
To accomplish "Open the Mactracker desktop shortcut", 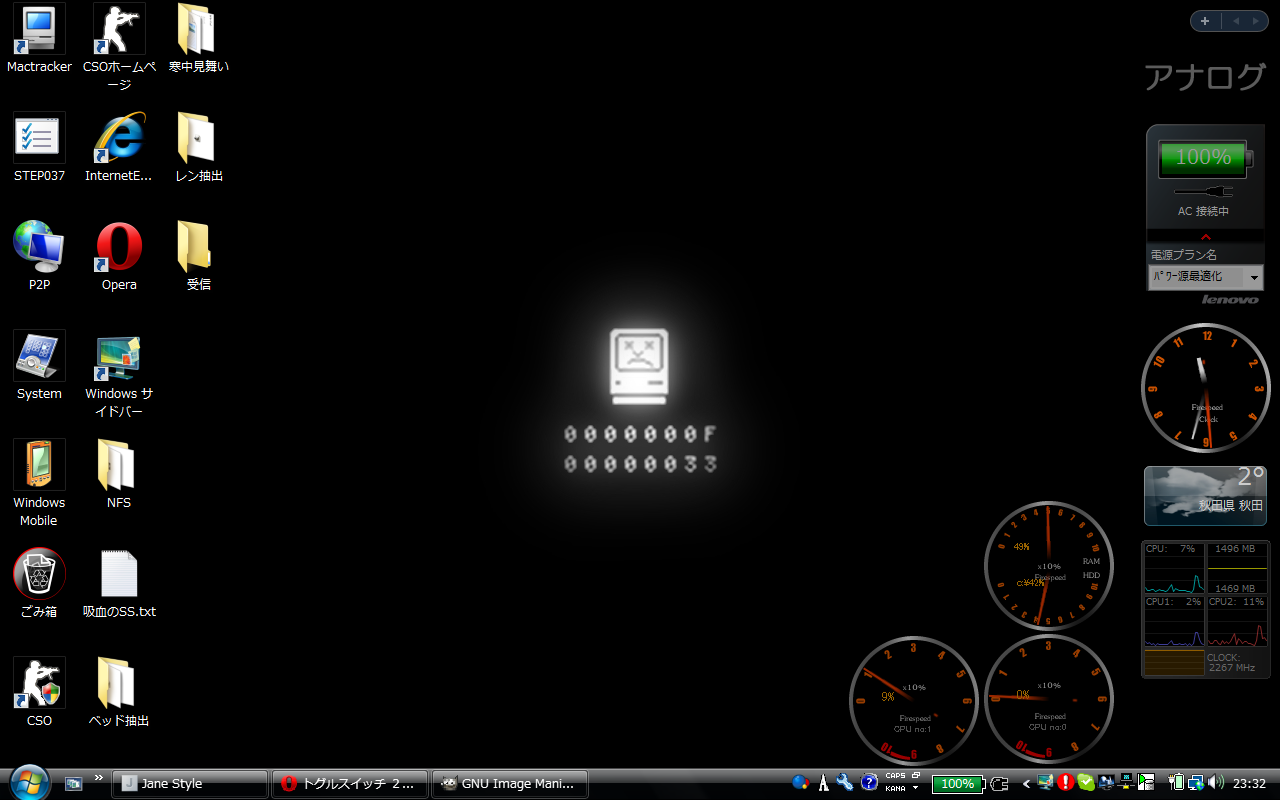I will 39,40.
